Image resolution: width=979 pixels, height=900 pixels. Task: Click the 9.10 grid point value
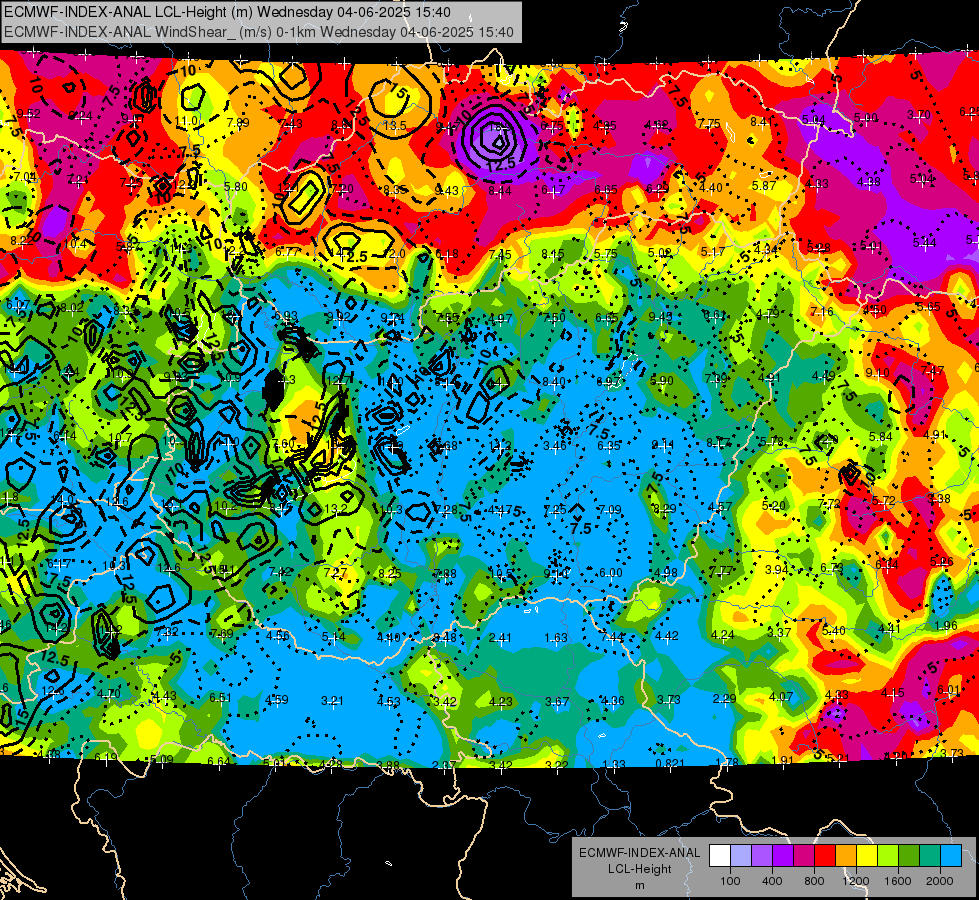(877, 373)
